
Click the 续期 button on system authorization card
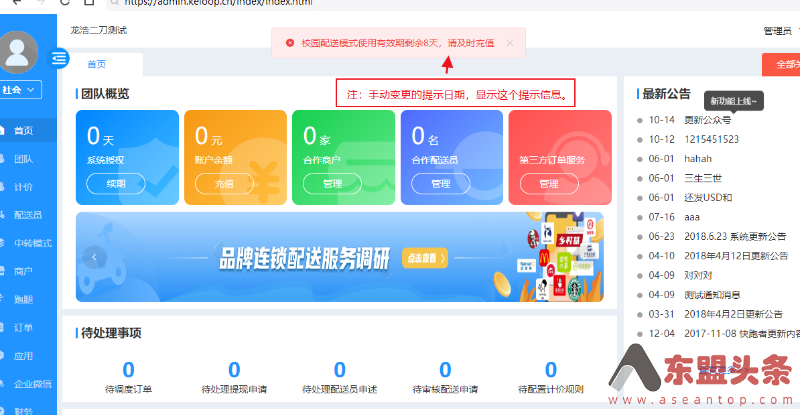point(117,184)
